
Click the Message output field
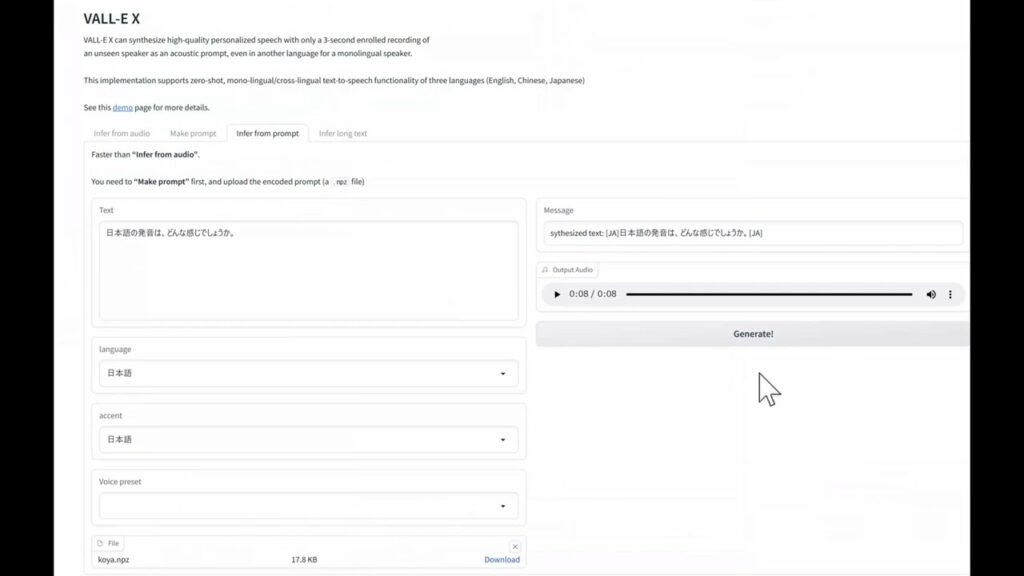[x=752, y=233]
